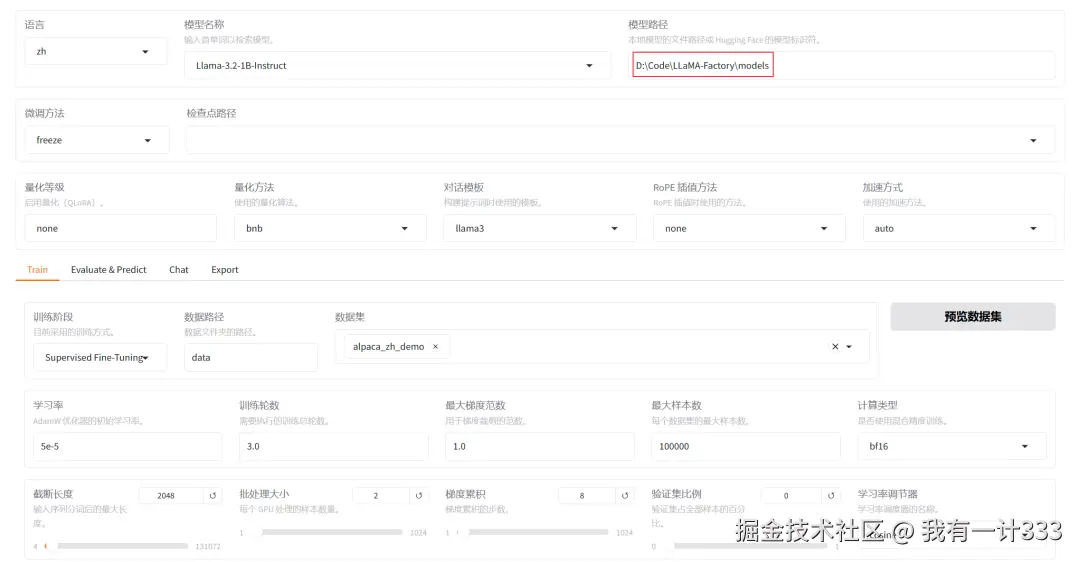Click the 验证集比例 number box showing 0
The image size is (1080, 562).
[x=792, y=495]
